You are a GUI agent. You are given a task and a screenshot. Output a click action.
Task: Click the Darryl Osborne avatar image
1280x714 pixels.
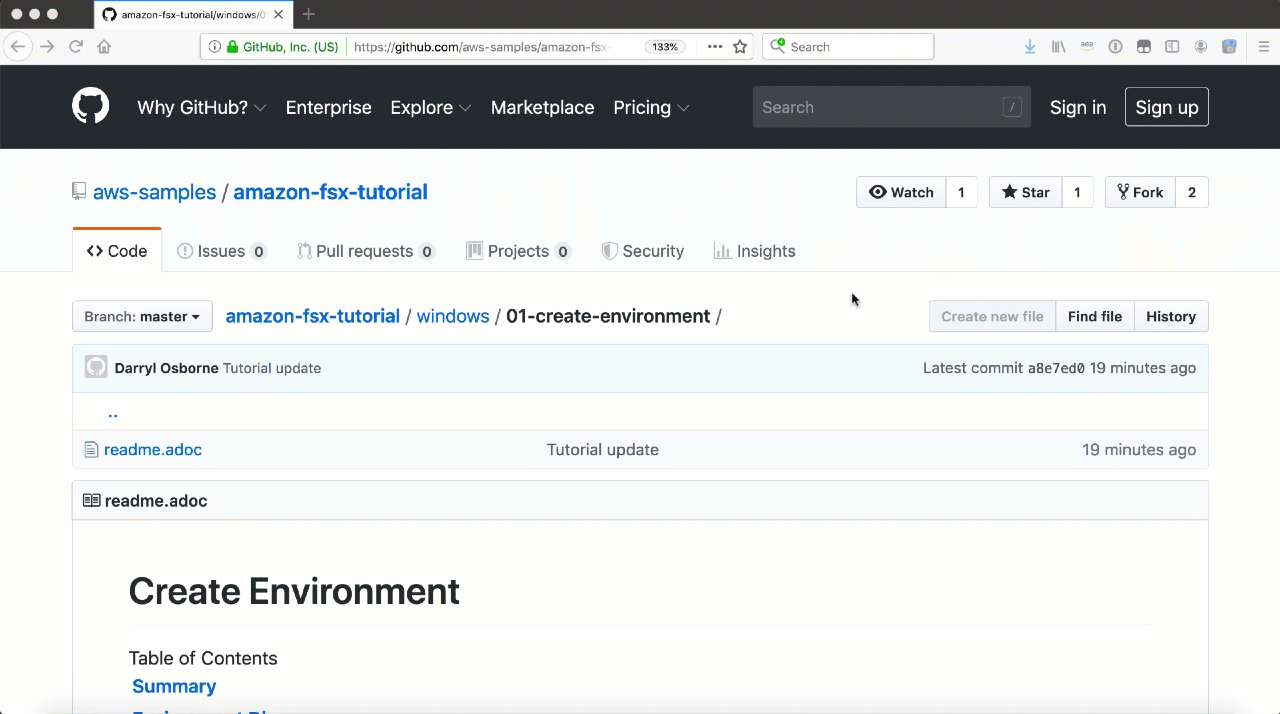tap(96, 367)
